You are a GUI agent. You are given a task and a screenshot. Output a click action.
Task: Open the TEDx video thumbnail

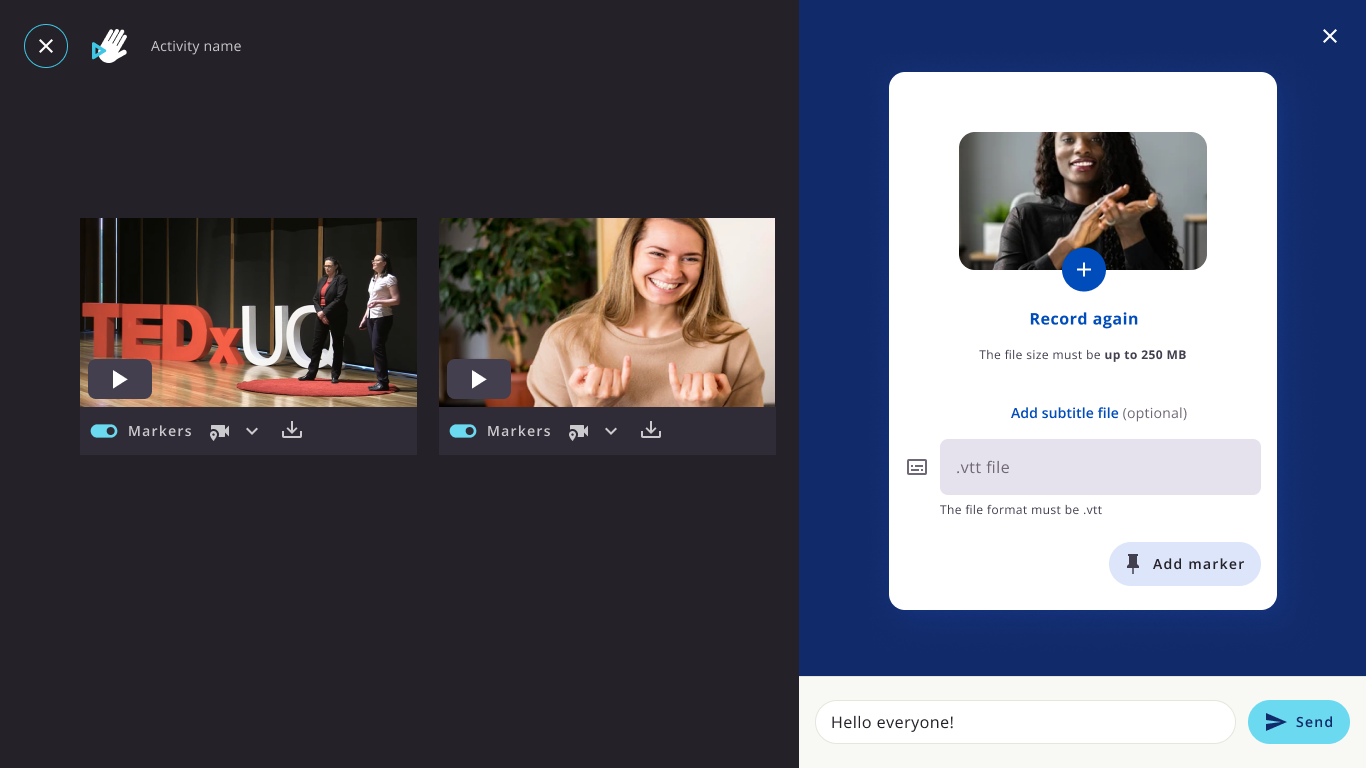click(x=248, y=312)
